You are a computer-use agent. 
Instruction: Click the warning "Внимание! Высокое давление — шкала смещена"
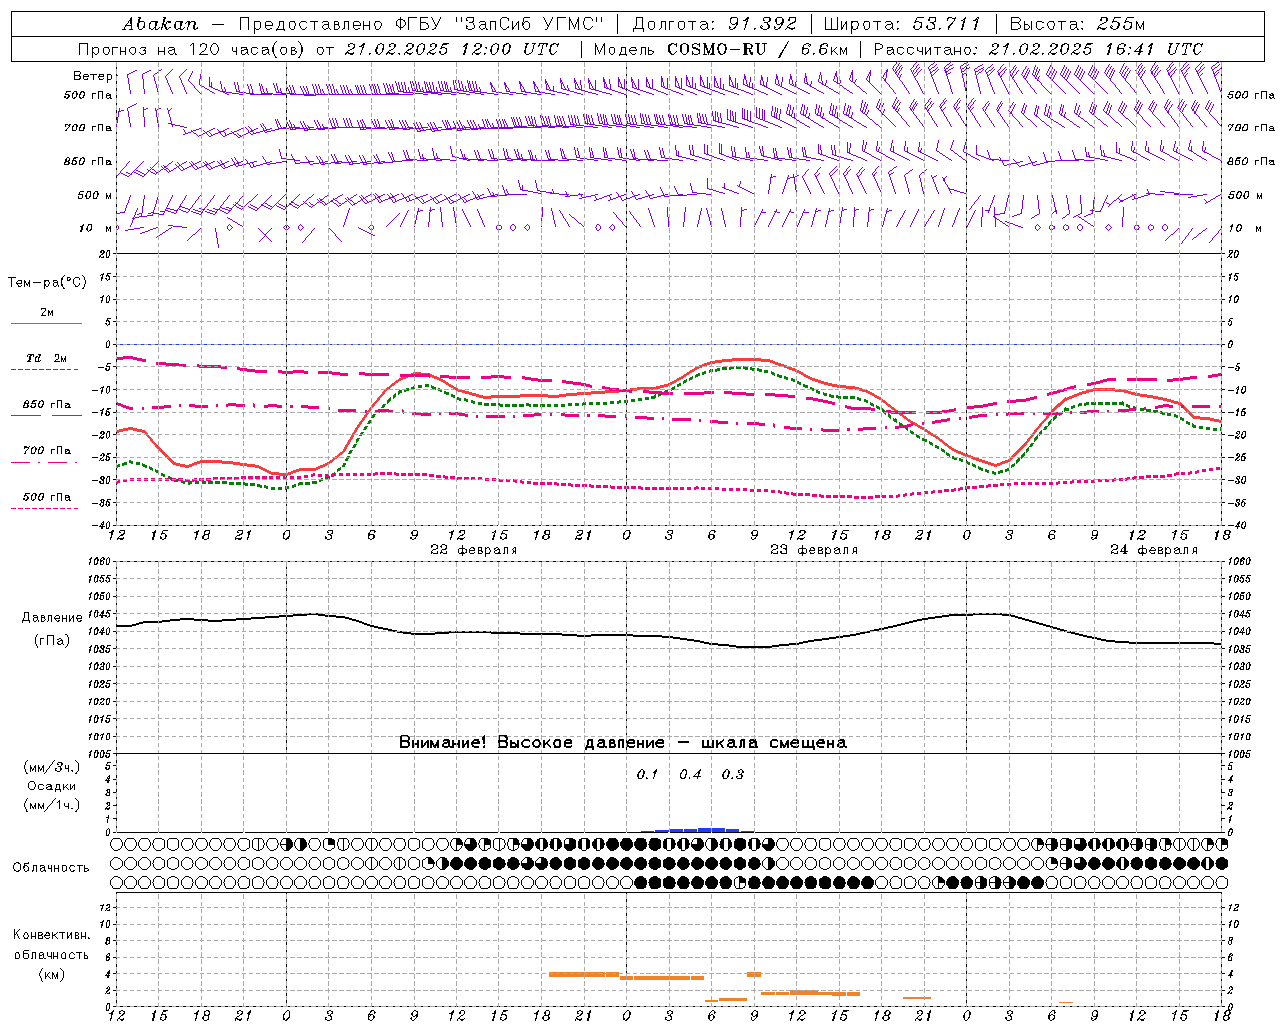(x=623, y=743)
